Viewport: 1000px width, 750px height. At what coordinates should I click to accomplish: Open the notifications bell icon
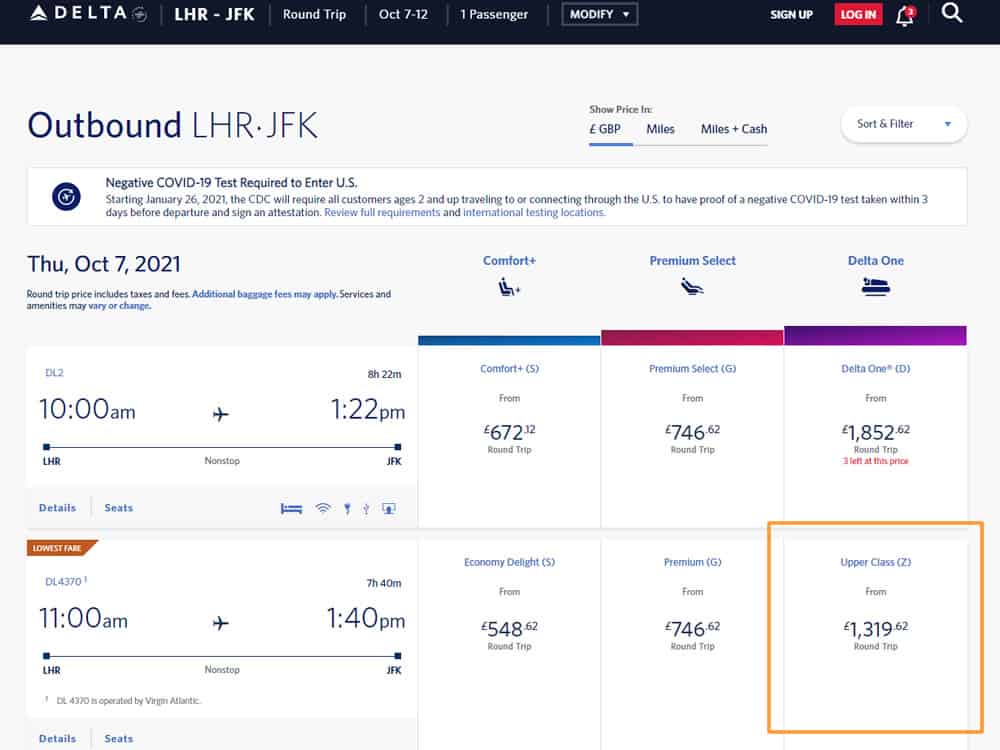click(x=906, y=15)
